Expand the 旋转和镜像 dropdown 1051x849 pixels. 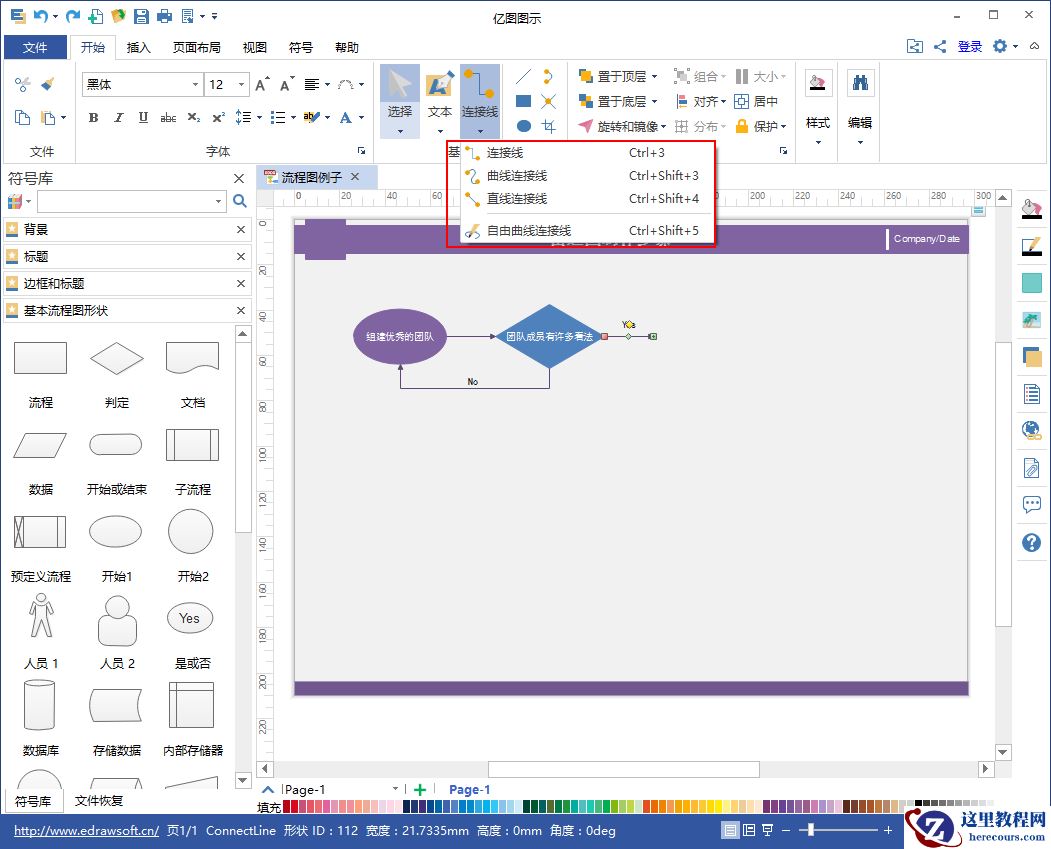coord(663,126)
